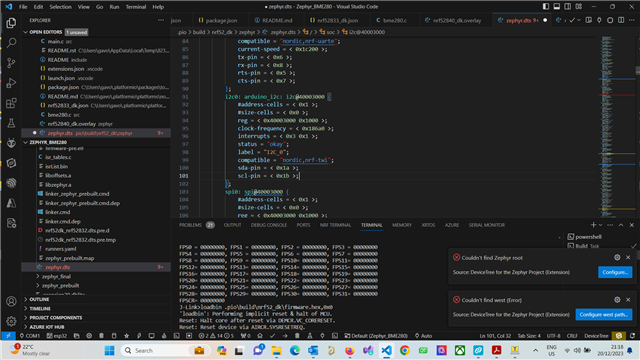Click the errors and warnings counter in status bar
Screen dimensions: 640x360
click(x=216, y=336)
